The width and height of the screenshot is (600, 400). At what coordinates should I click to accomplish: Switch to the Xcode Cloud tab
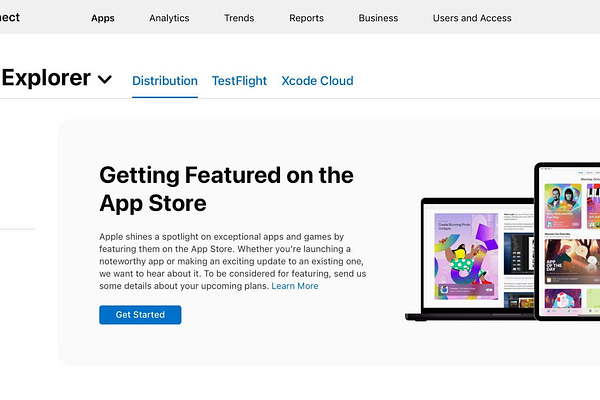coord(317,81)
